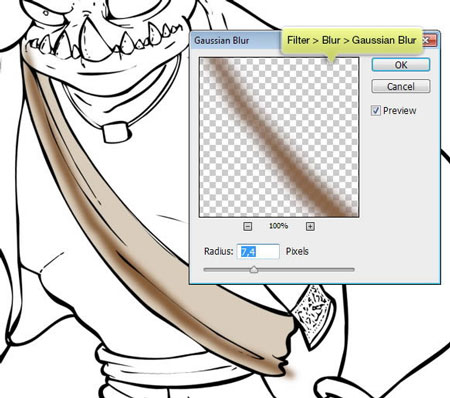This screenshot has height=398, width=450.
Task: Click the Radius slider handle
Action: pyautogui.click(x=254, y=269)
